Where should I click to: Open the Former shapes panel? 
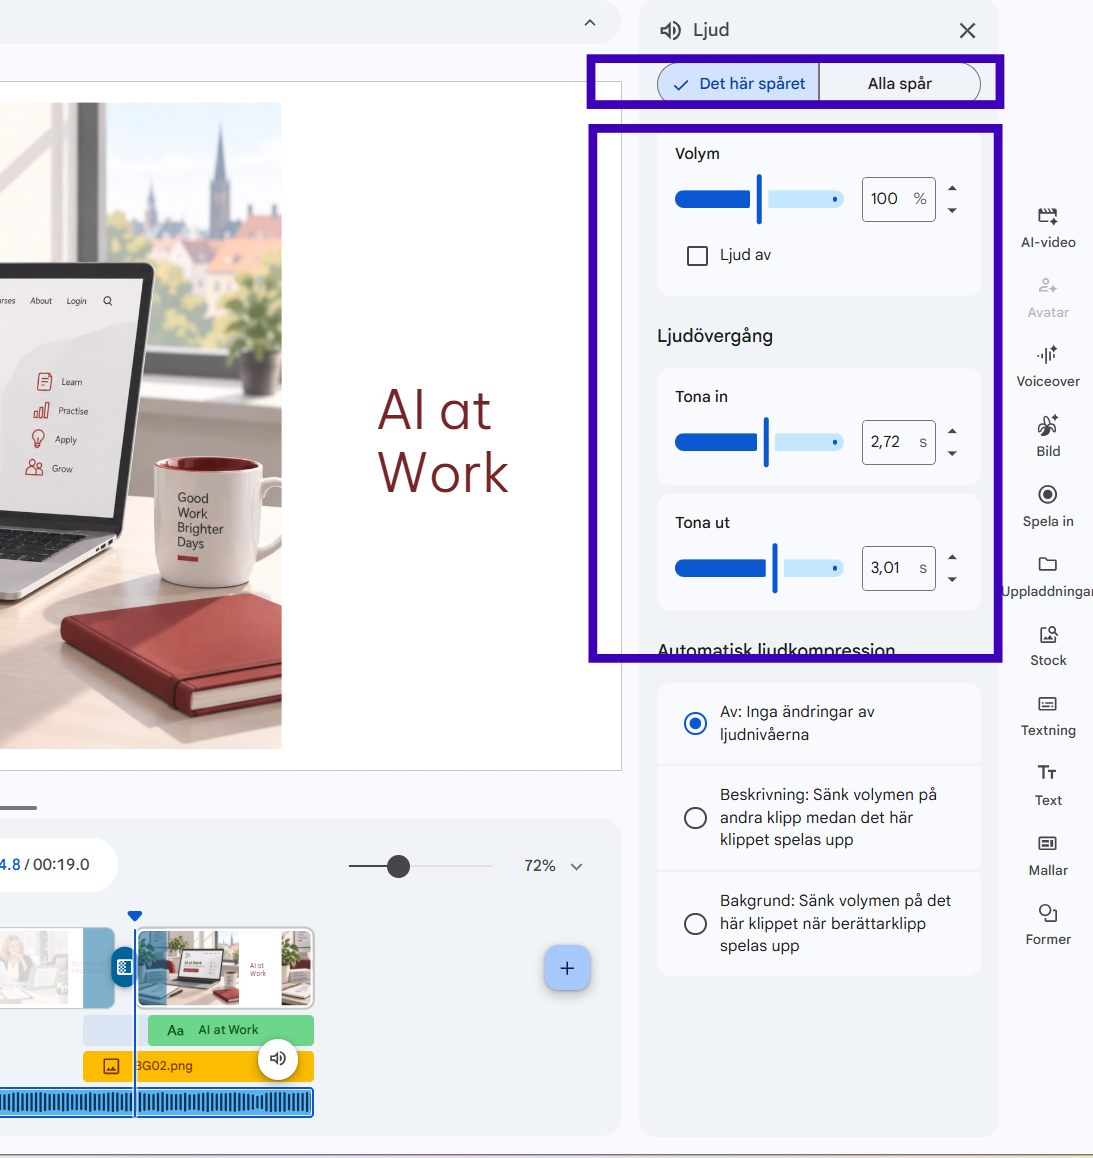pyautogui.click(x=1047, y=925)
